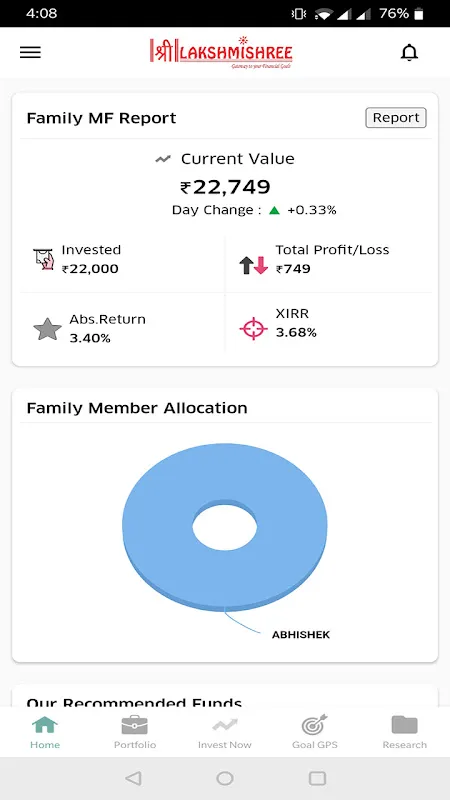Screen dimensions: 450x800
Task: Open the hamburger navigation menu
Action: click(30, 53)
